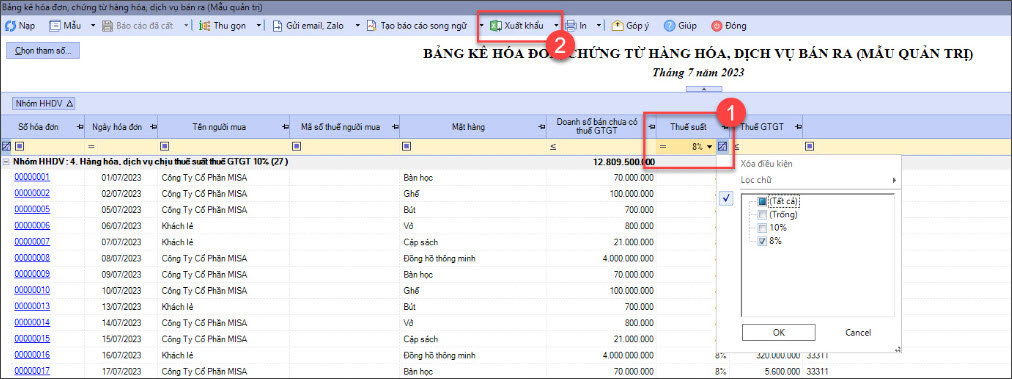Open Báo cáo đã cất dropdown arrow

tap(187, 26)
